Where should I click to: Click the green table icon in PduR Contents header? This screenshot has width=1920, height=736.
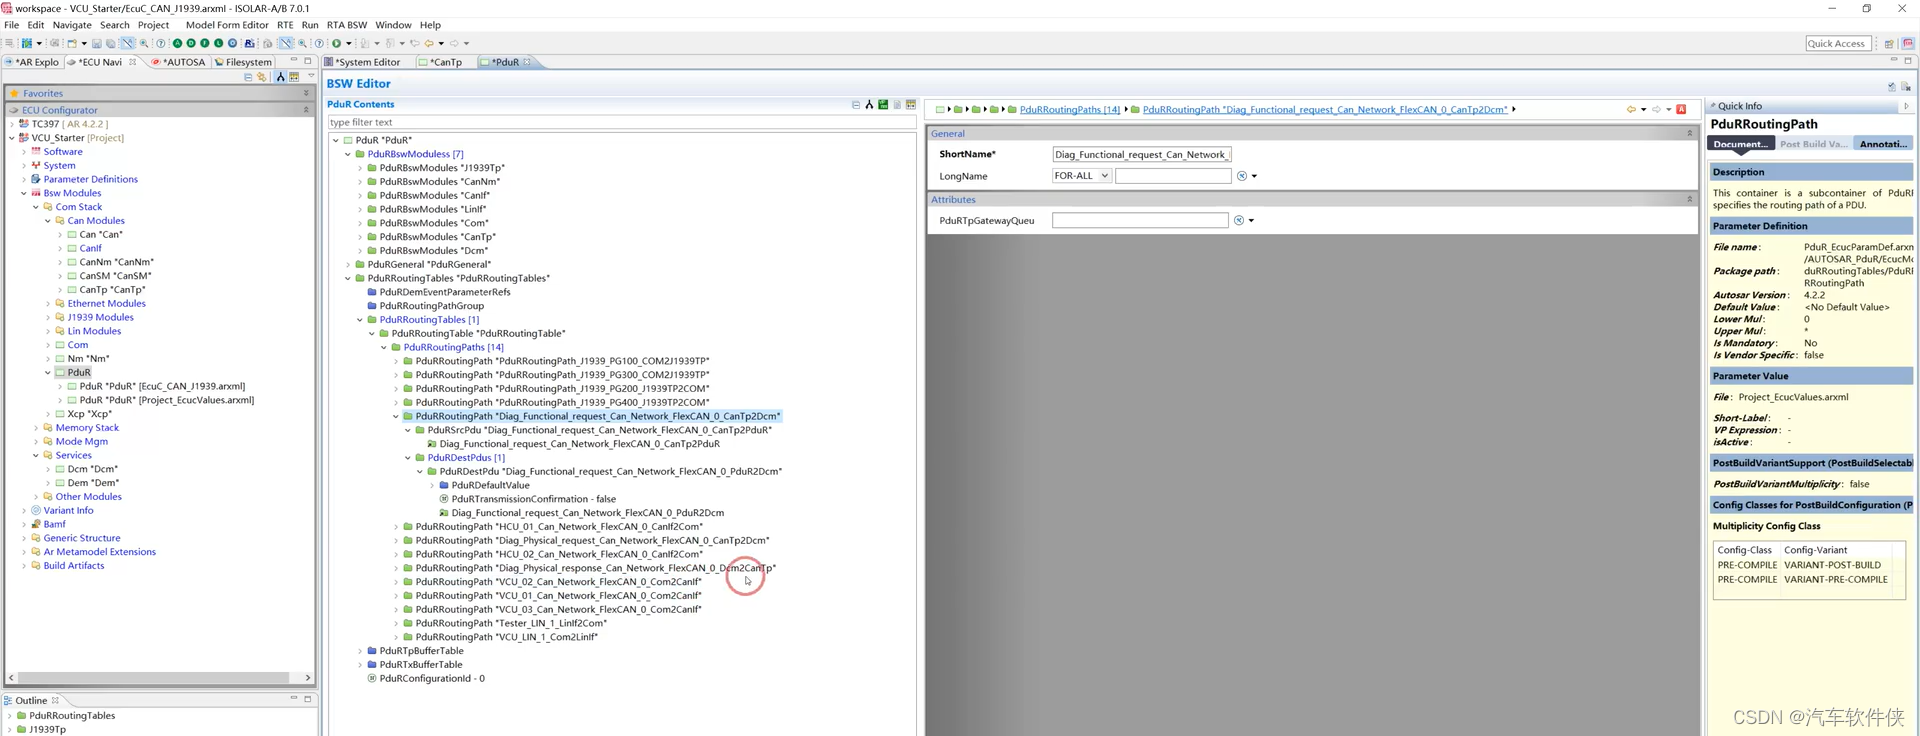click(883, 104)
